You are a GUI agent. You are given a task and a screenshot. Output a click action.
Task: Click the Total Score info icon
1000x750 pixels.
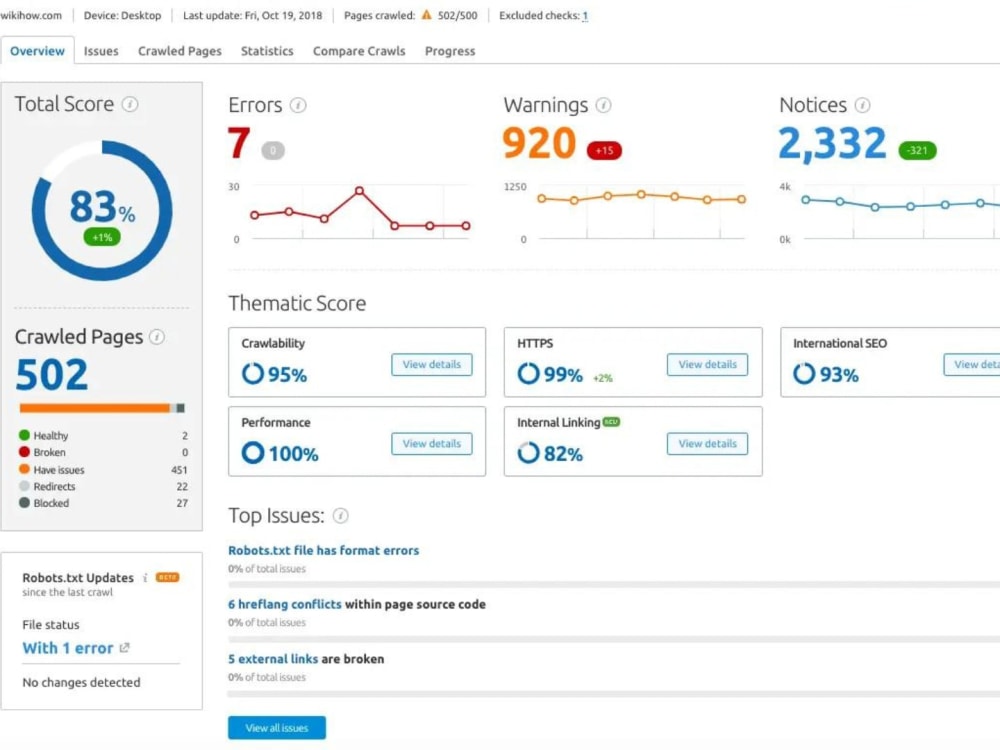(130, 104)
